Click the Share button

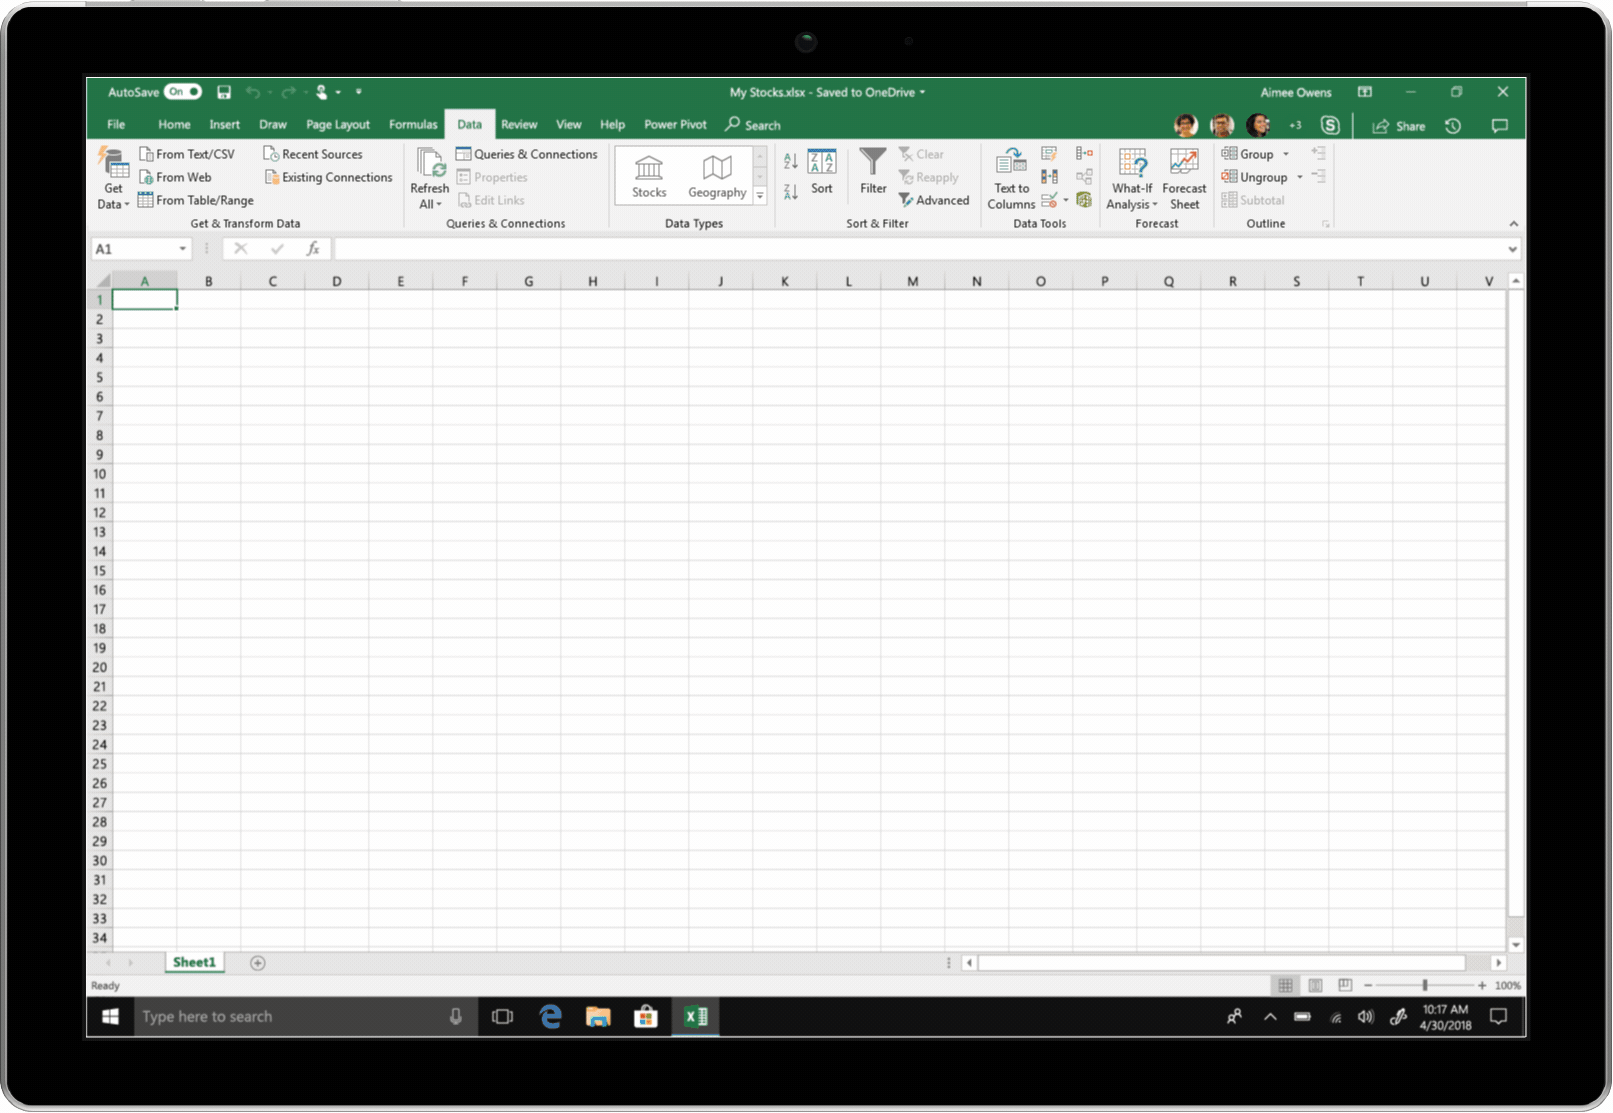1399,126
